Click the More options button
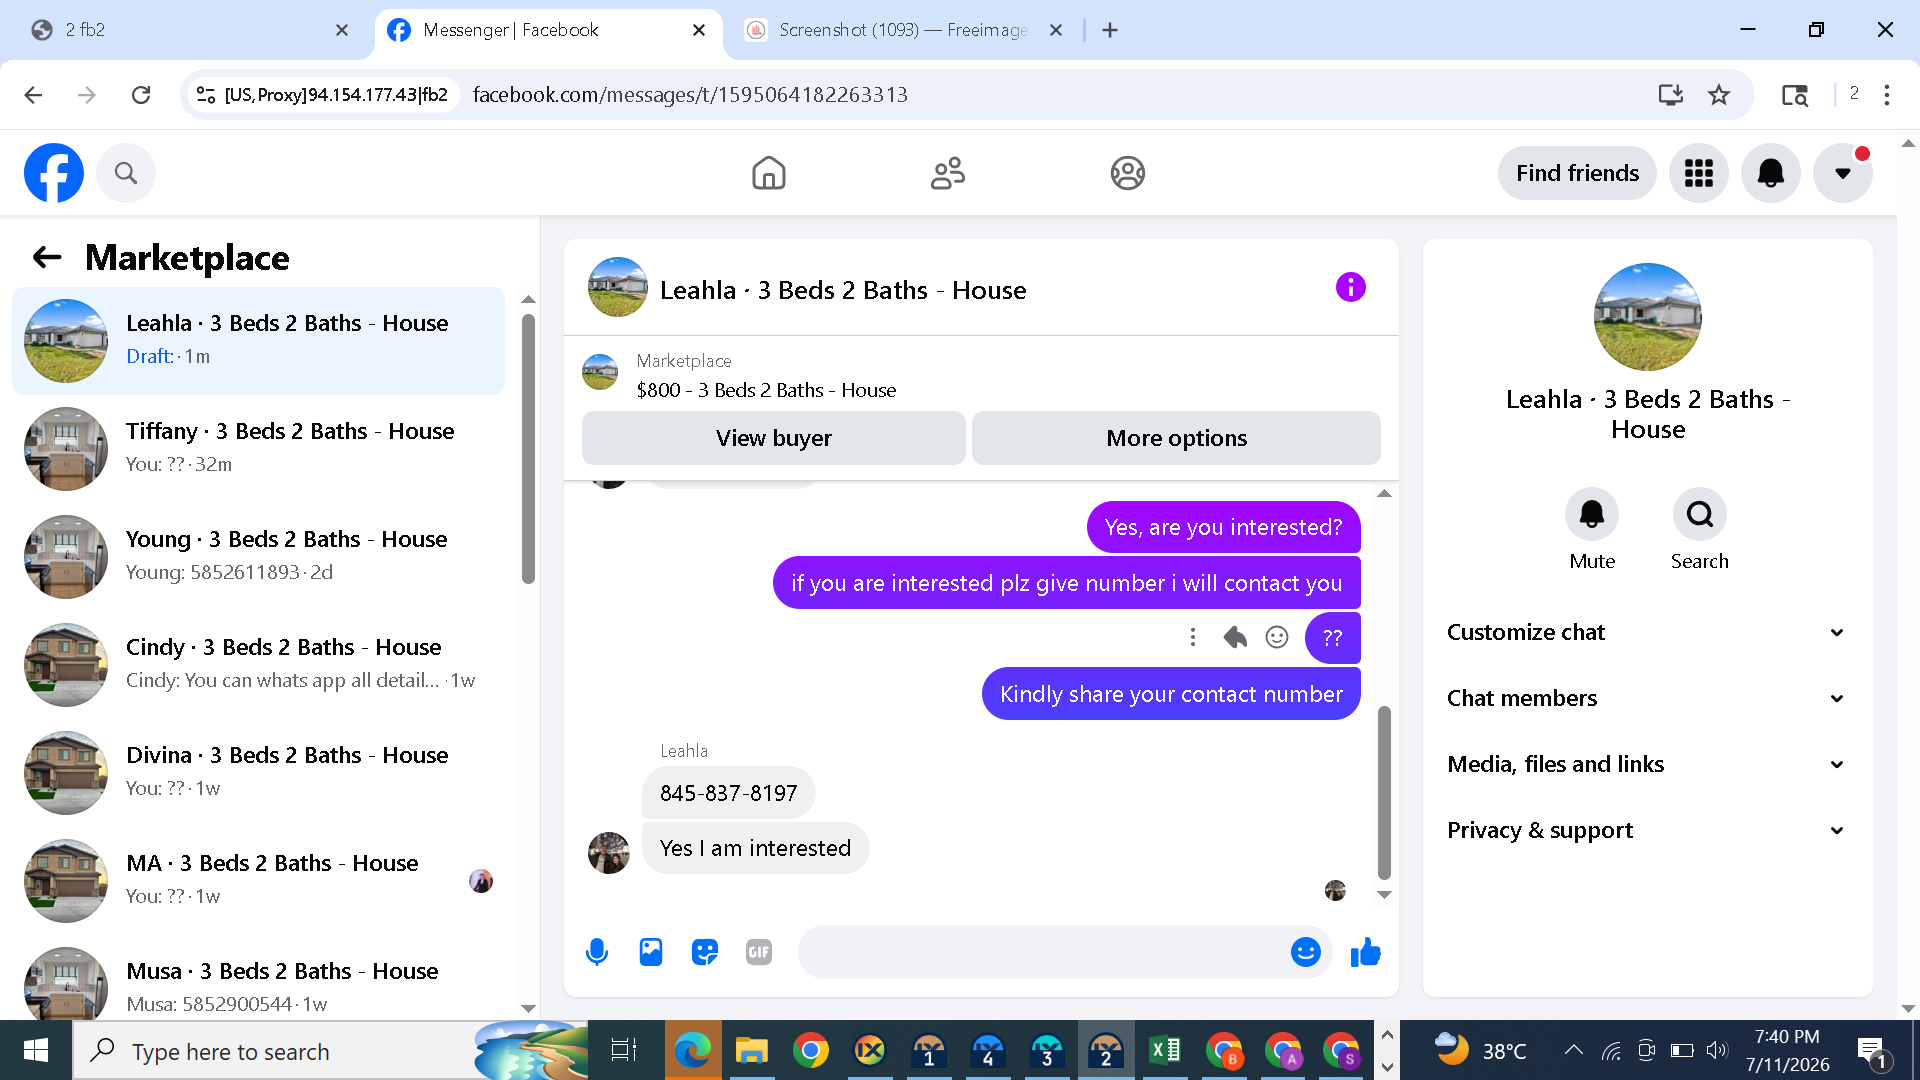Screen dimensions: 1920x1080 (x=1177, y=438)
